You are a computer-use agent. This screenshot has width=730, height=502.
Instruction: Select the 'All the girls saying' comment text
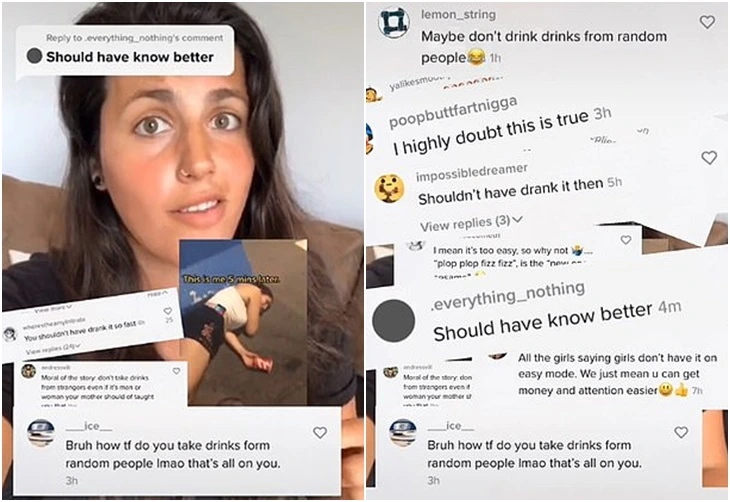(x=616, y=374)
